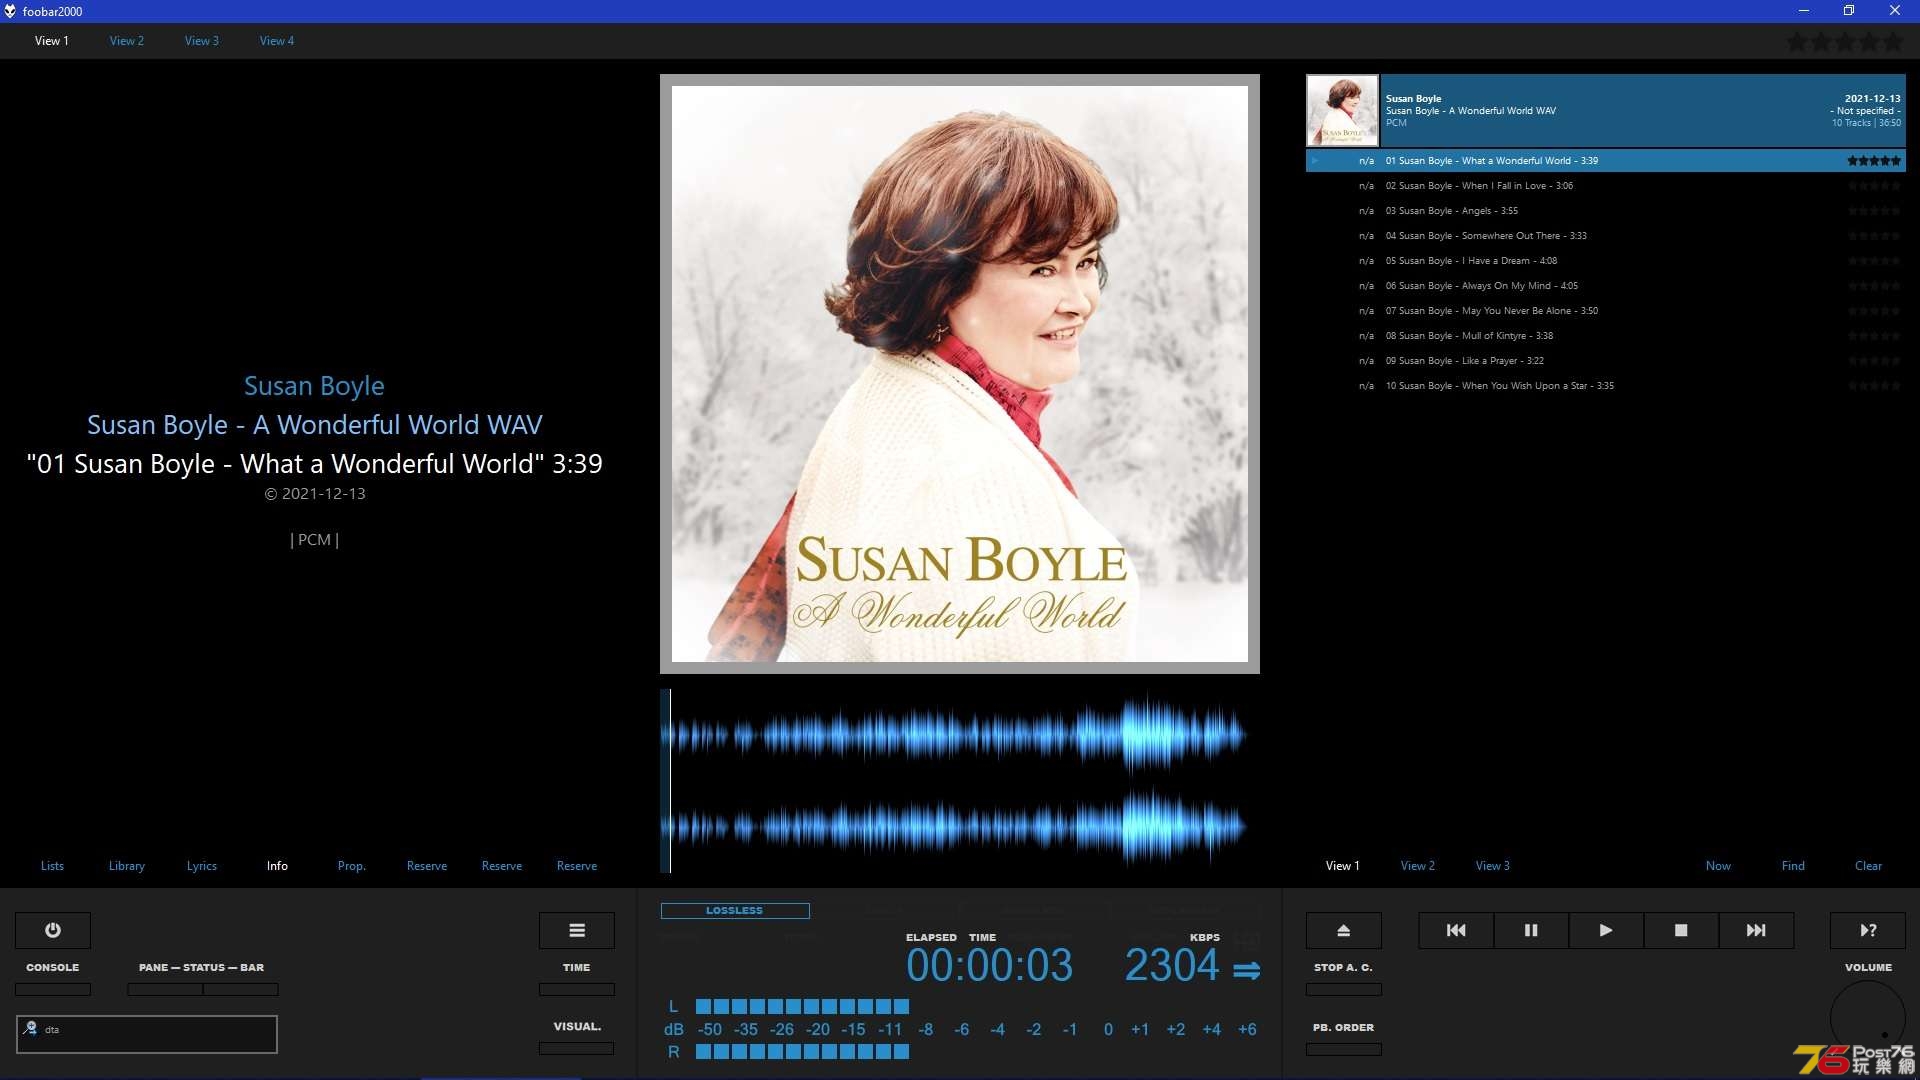Click the LOSSLESS indicator box
This screenshot has width=1920, height=1080.
click(x=735, y=911)
